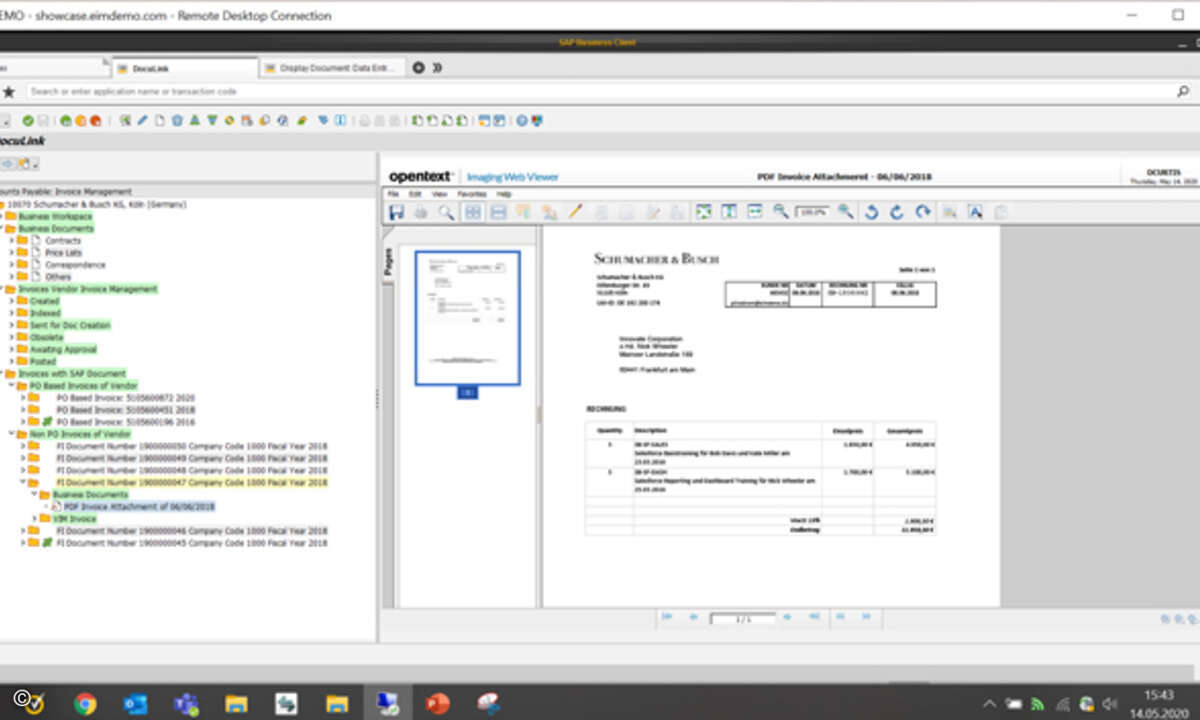The image size is (1200, 720).
Task: Open the vertical Pages side tab
Action: 388,261
